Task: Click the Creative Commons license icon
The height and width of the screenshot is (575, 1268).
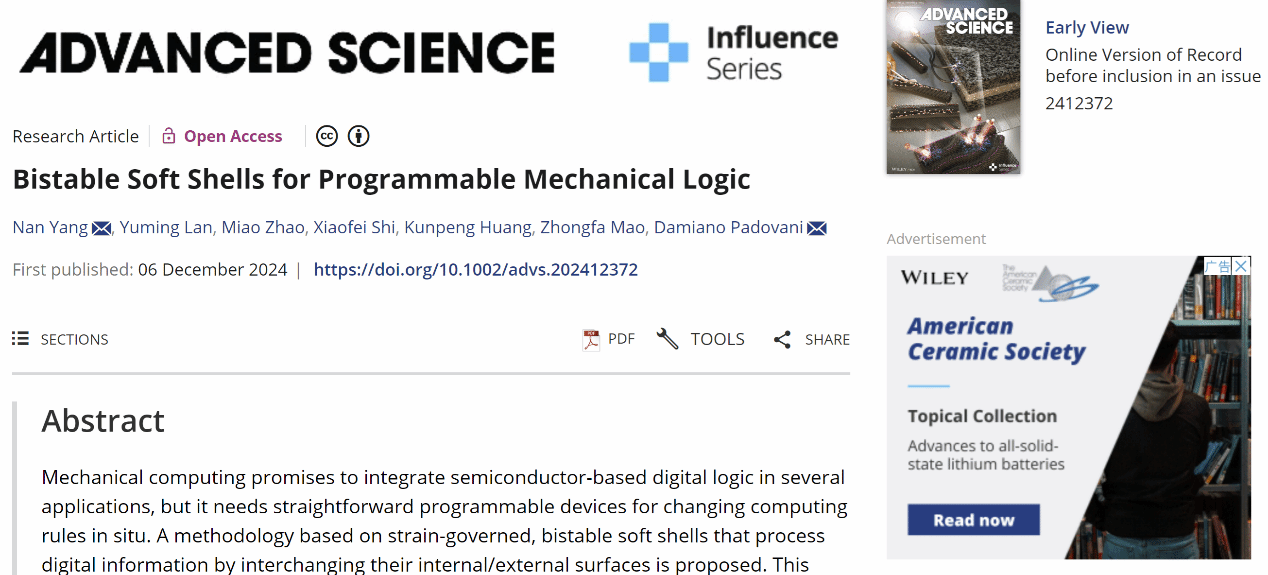Action: 326,136
